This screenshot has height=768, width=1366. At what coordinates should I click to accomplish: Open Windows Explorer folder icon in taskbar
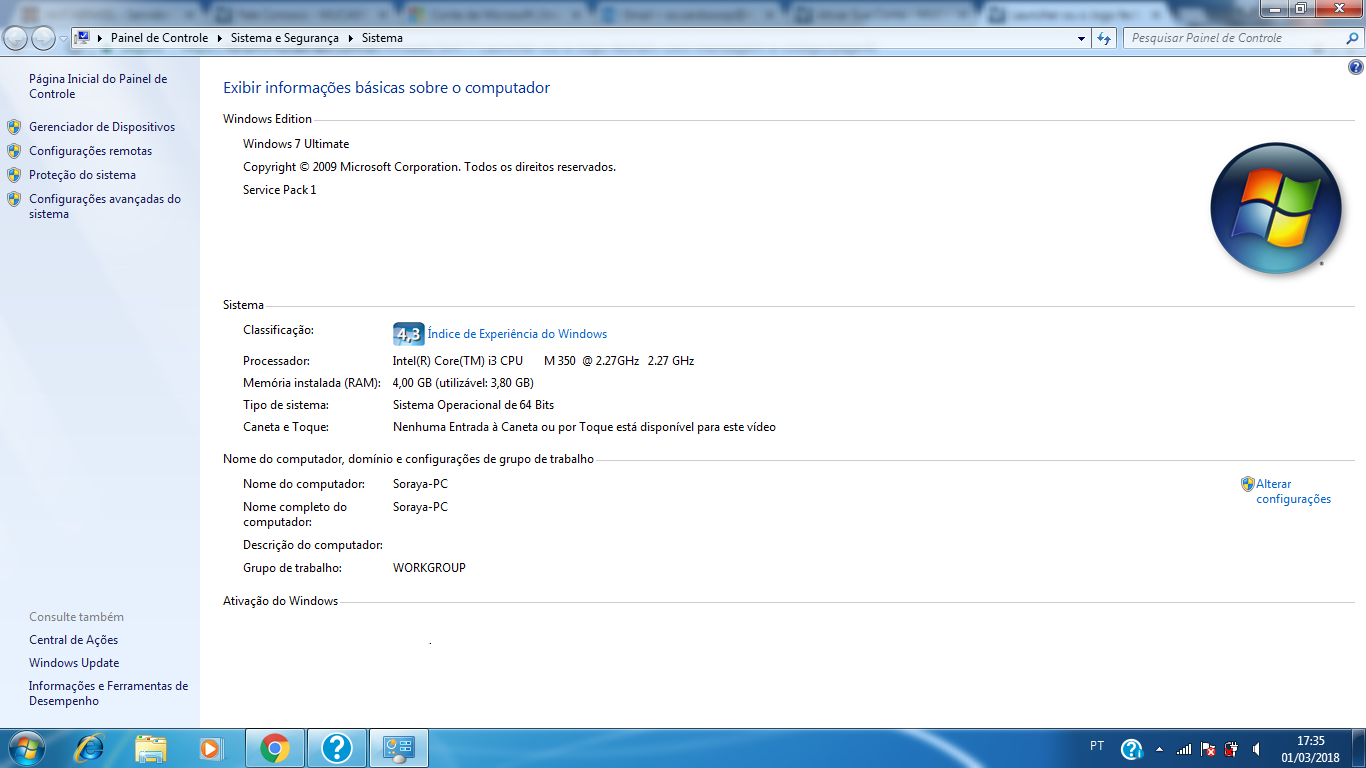click(151, 748)
